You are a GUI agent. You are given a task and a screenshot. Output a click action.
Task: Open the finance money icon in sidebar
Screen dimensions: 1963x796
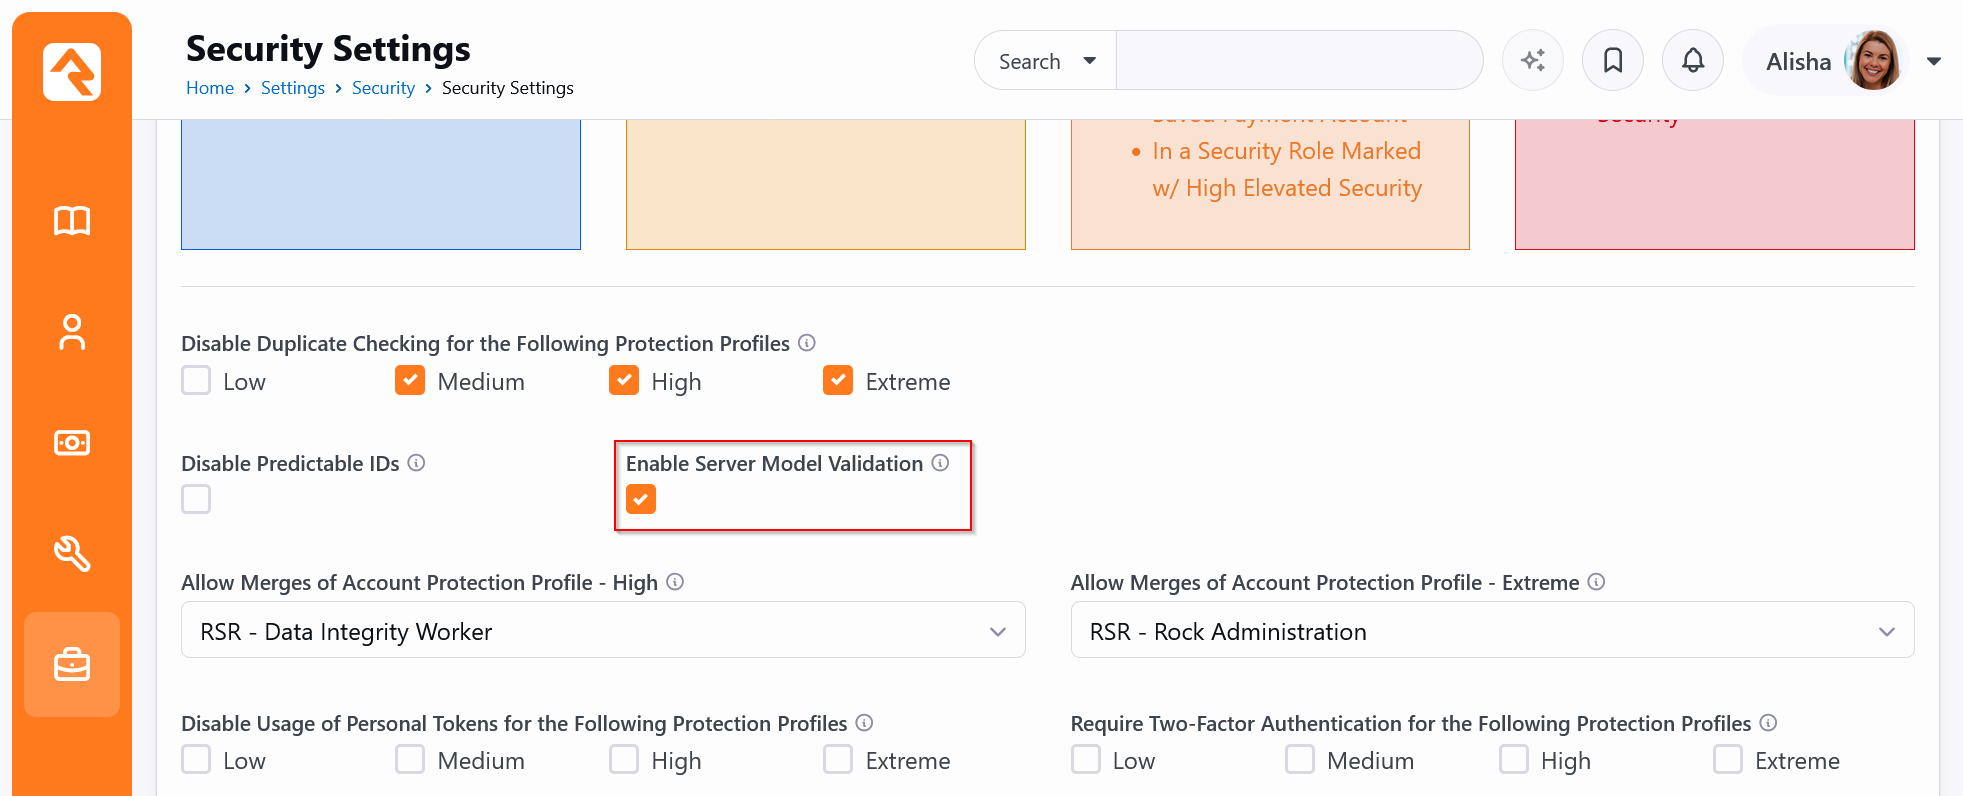72,443
